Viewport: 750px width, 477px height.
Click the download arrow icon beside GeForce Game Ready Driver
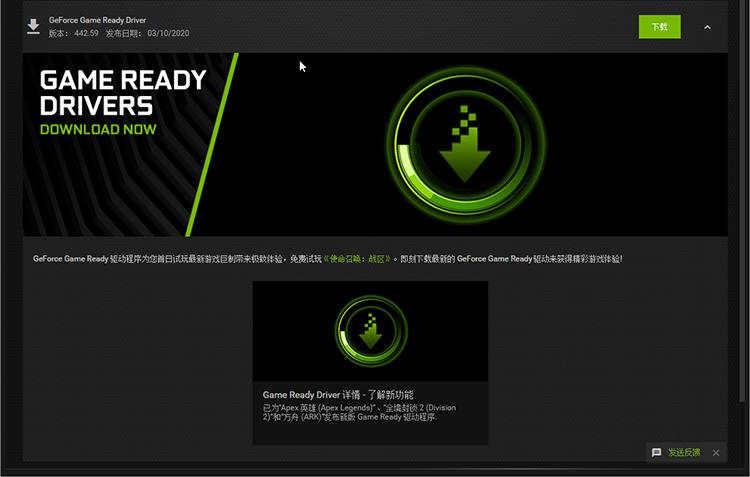coord(33,27)
